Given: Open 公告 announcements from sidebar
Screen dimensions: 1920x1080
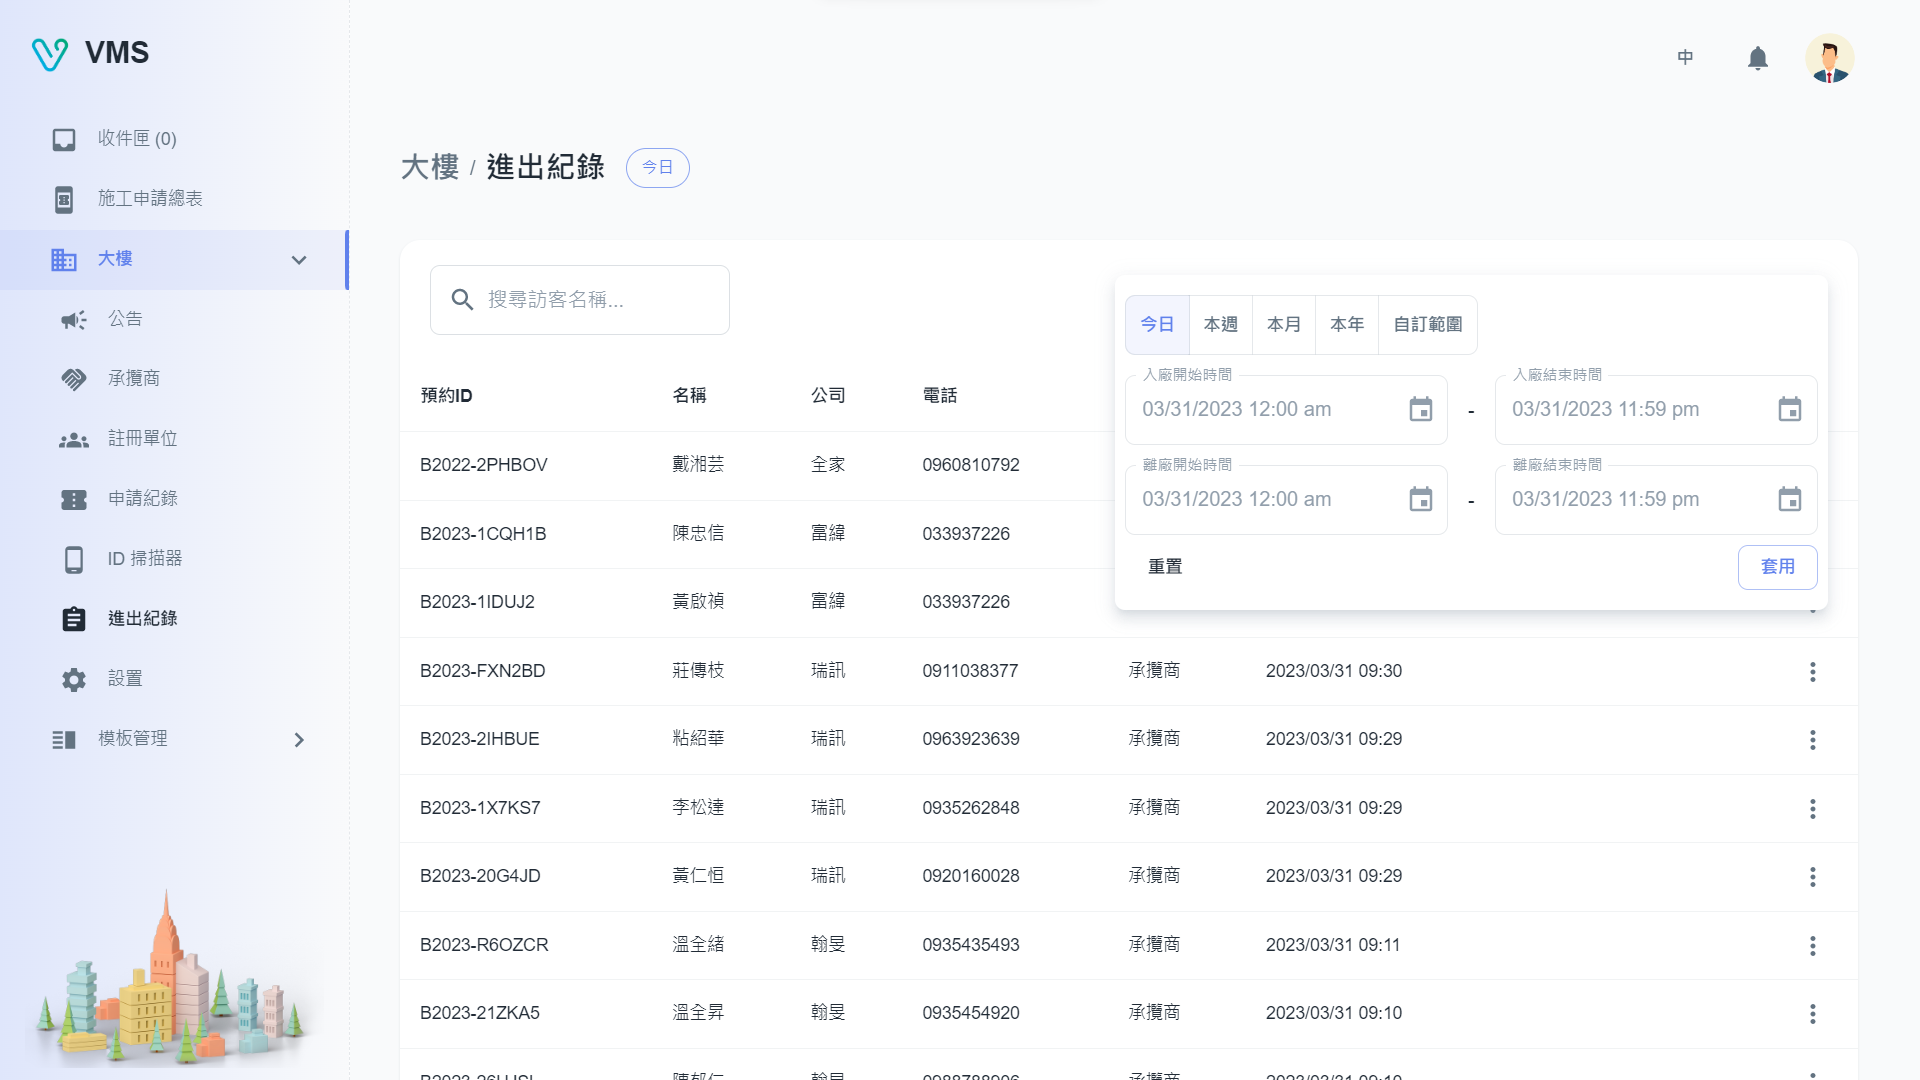Looking at the screenshot, I should [x=125, y=319].
